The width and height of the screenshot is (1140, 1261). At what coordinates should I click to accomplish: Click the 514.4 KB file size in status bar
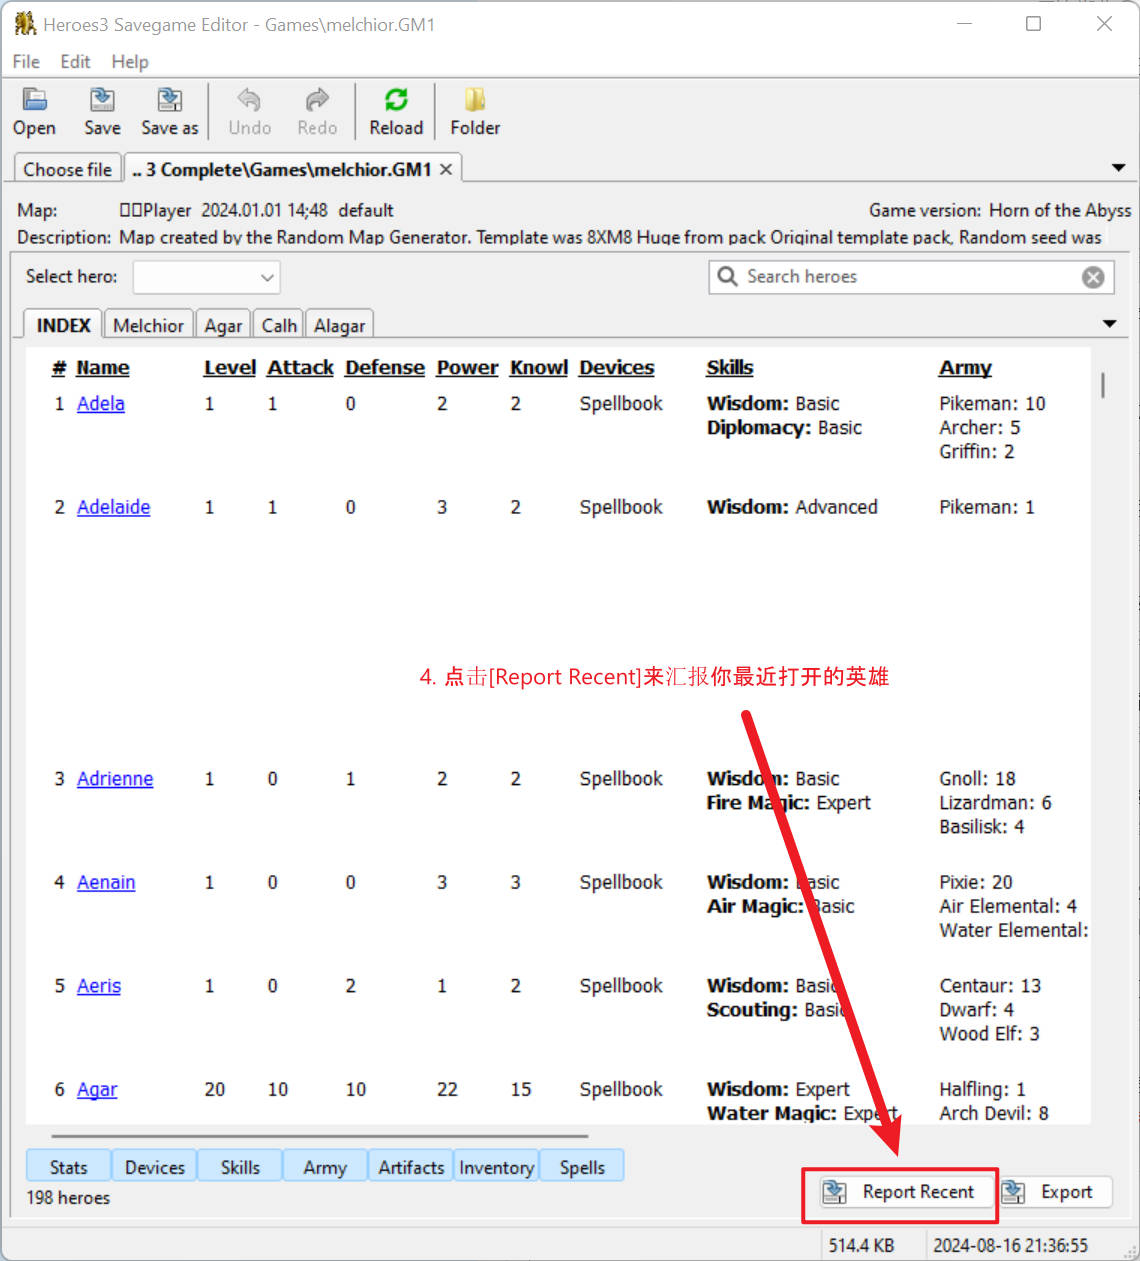pos(861,1246)
